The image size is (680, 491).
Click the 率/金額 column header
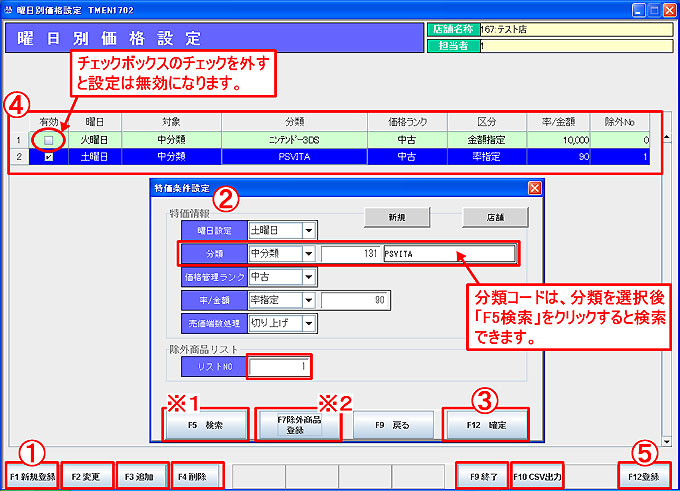click(558, 122)
